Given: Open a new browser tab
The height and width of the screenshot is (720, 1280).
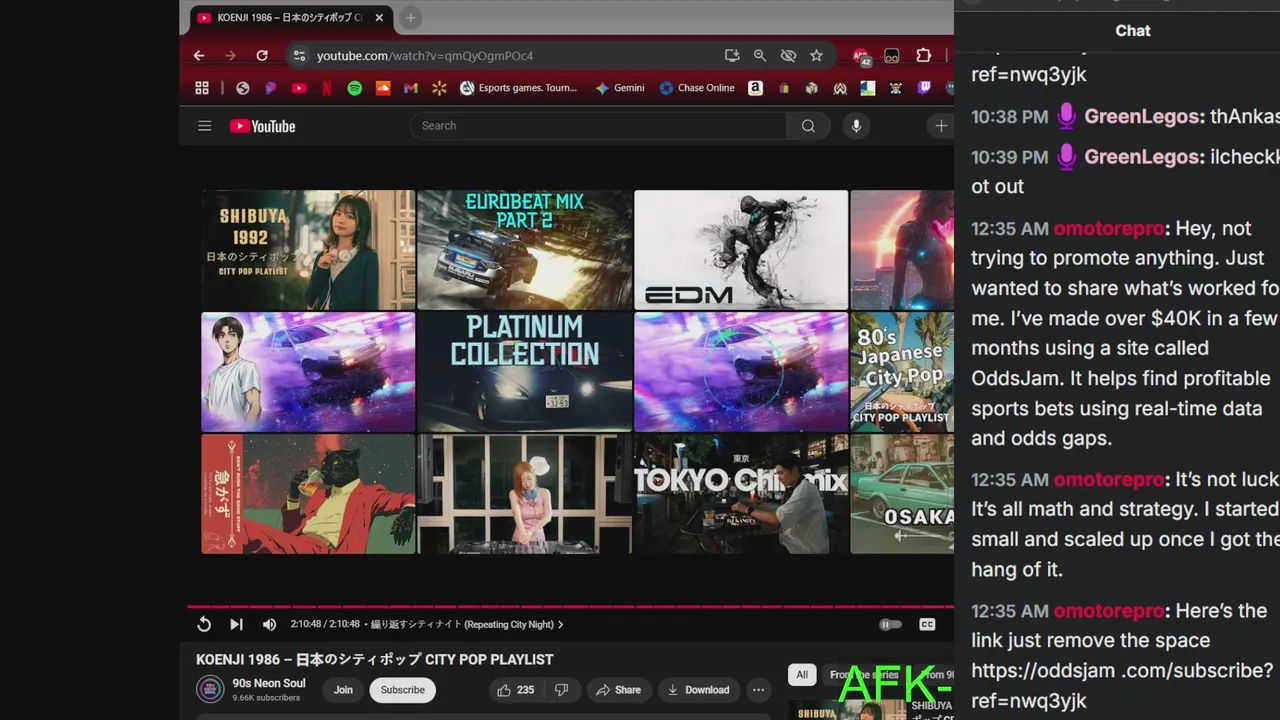Looking at the screenshot, I should (410, 17).
